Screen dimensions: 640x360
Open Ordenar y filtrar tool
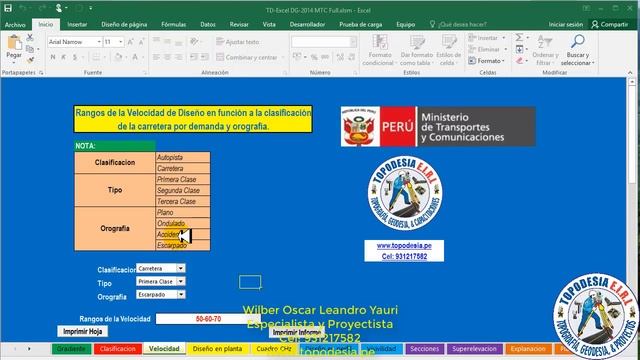tap(545, 50)
